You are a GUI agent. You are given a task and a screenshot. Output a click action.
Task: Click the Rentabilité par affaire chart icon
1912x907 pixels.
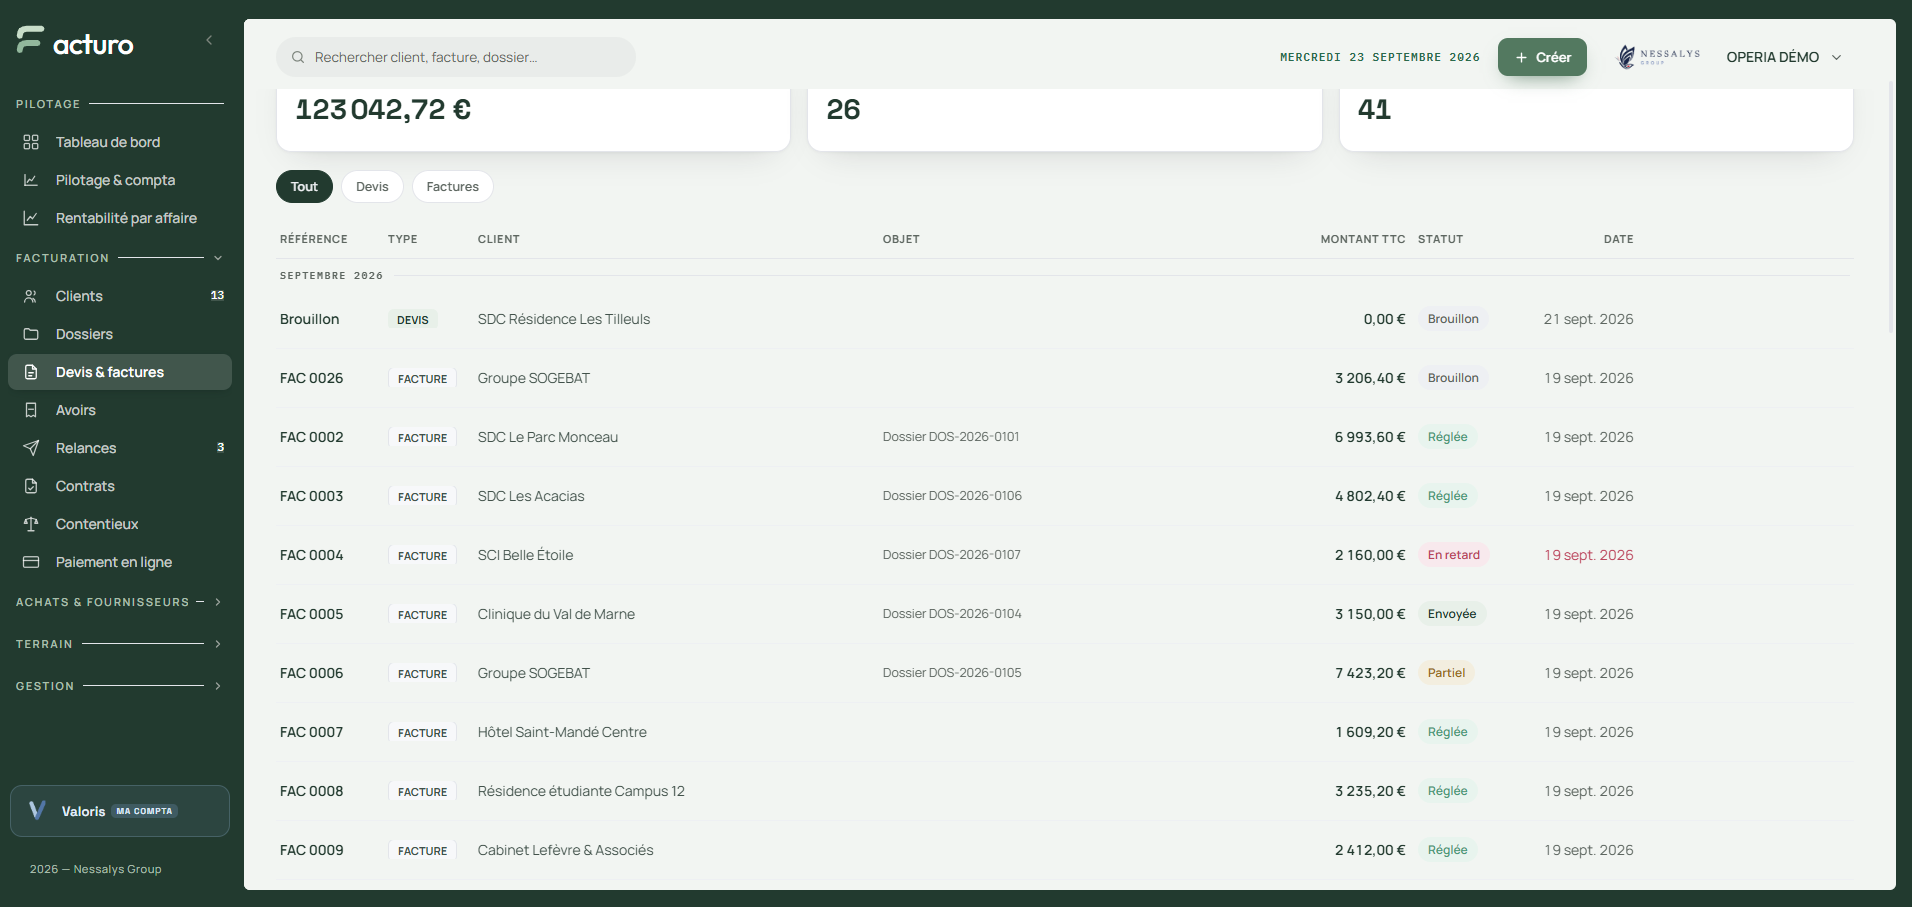pyautogui.click(x=31, y=218)
